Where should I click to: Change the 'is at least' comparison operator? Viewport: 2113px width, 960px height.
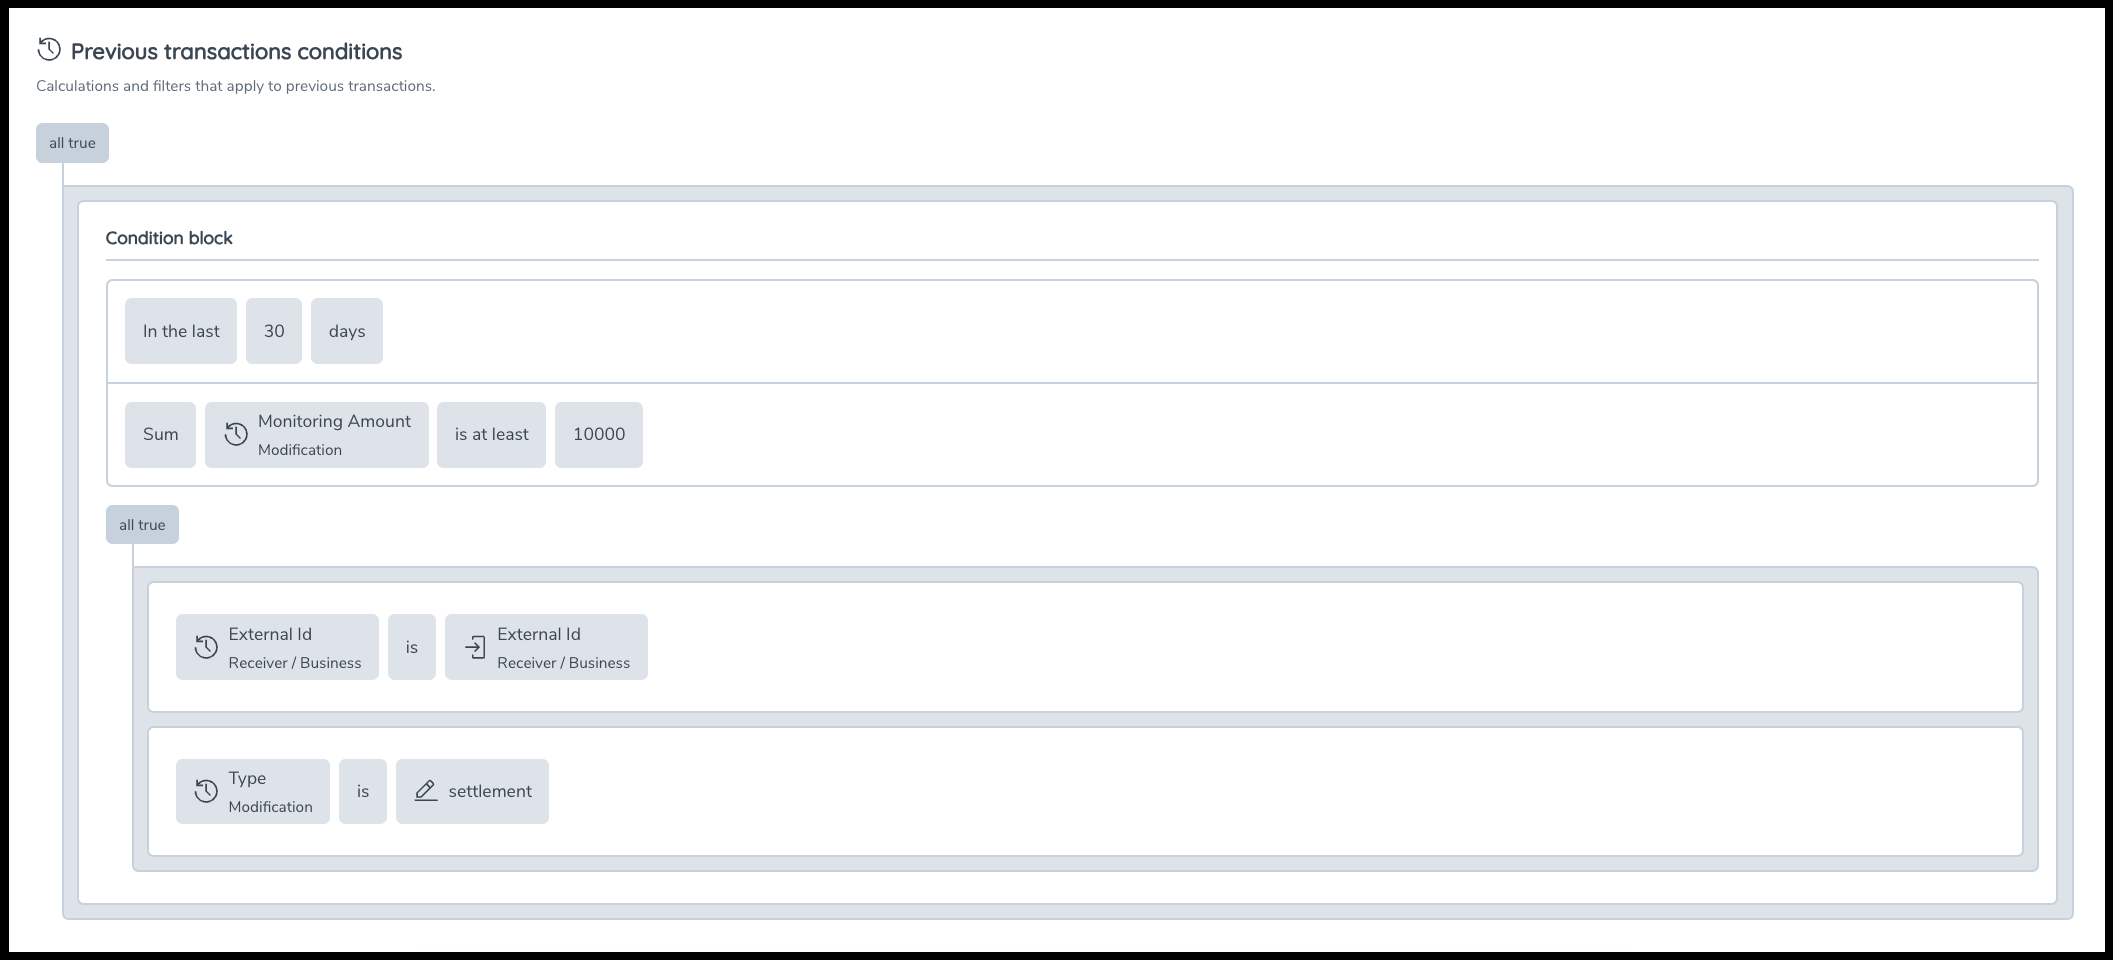tap(491, 434)
